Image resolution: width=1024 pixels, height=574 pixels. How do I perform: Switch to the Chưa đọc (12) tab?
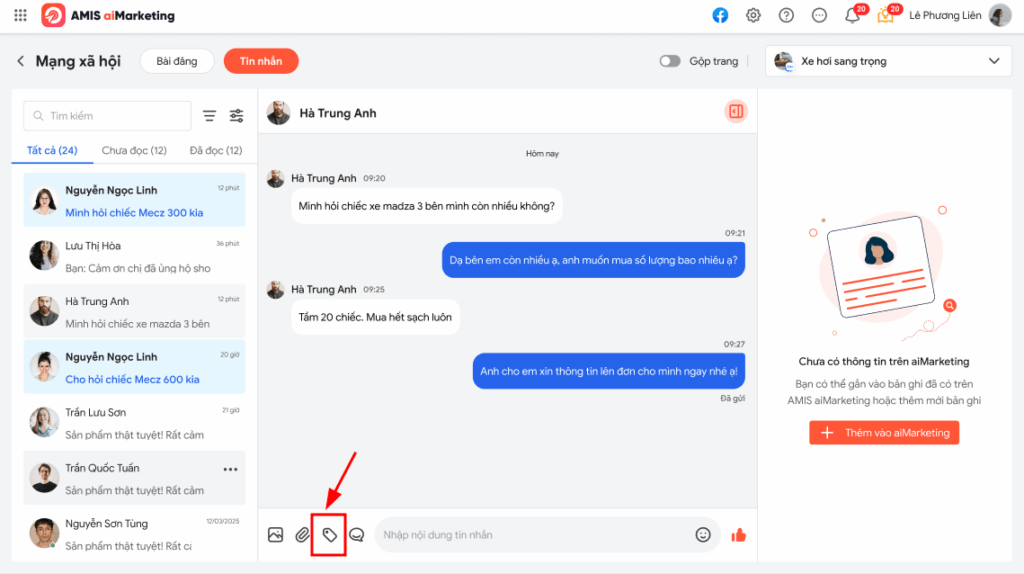134,151
